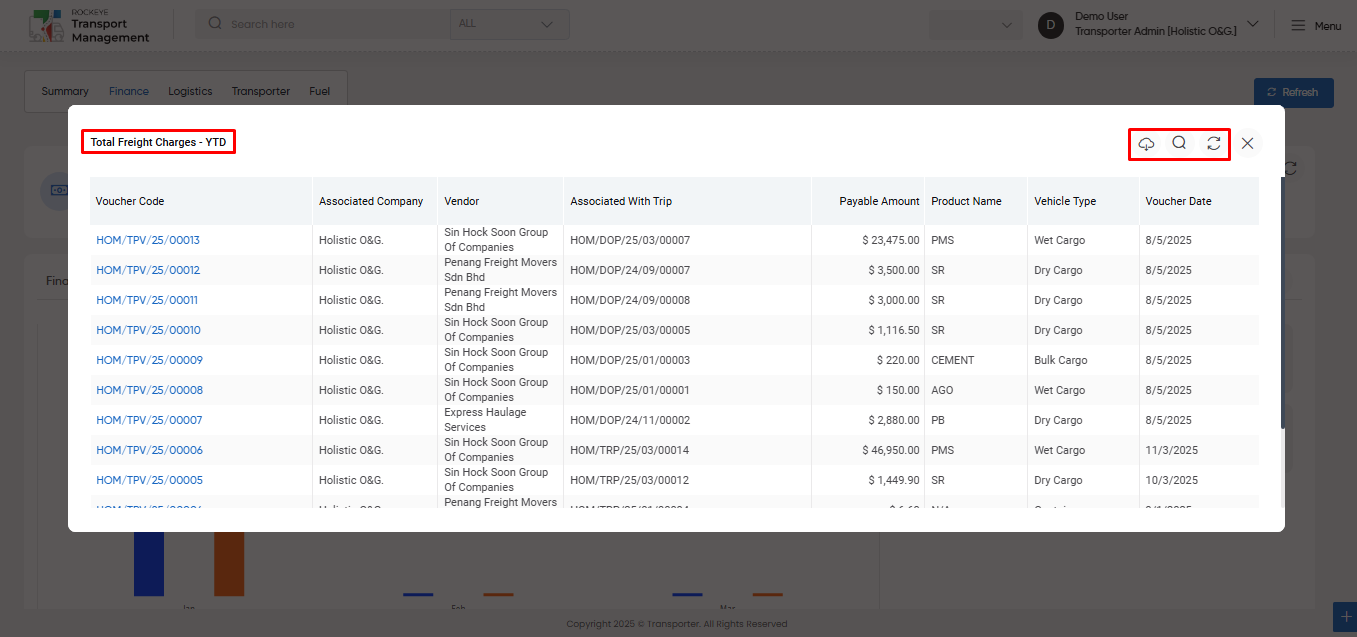1357x637 pixels.
Task: Close the Total Freight Charges popup
Action: click(x=1247, y=143)
